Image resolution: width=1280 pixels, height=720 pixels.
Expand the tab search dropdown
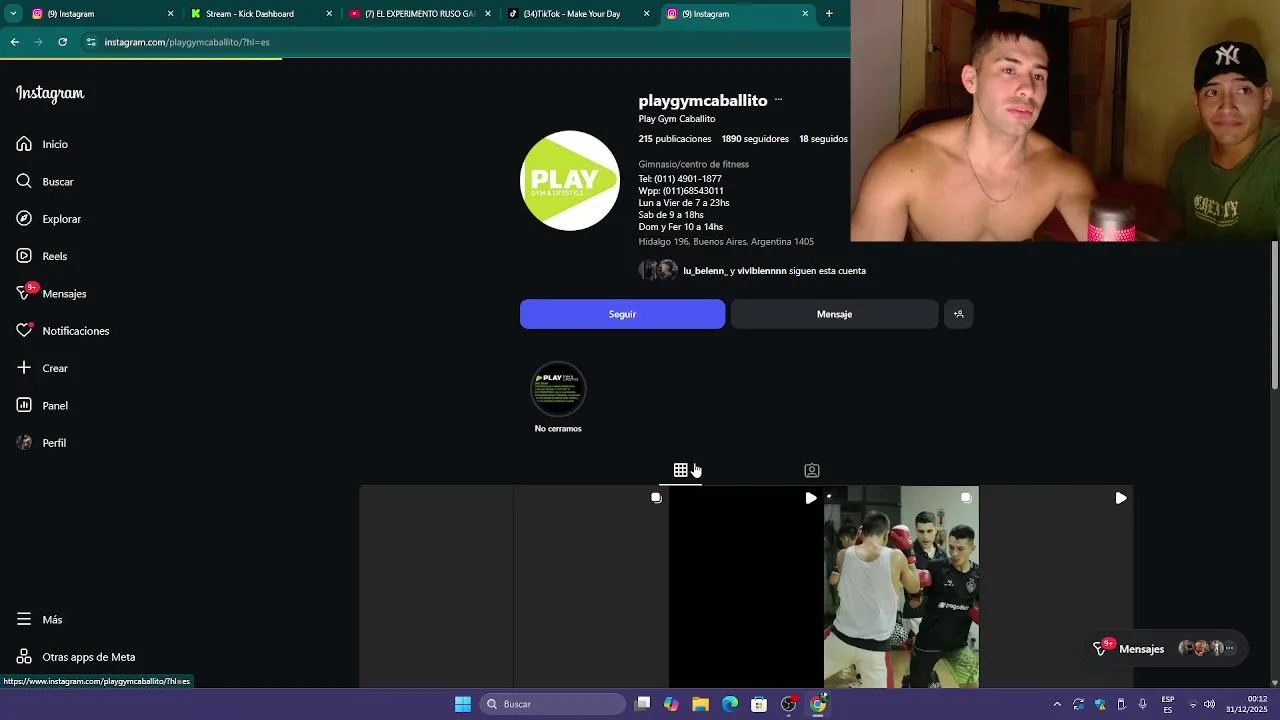pos(13,14)
